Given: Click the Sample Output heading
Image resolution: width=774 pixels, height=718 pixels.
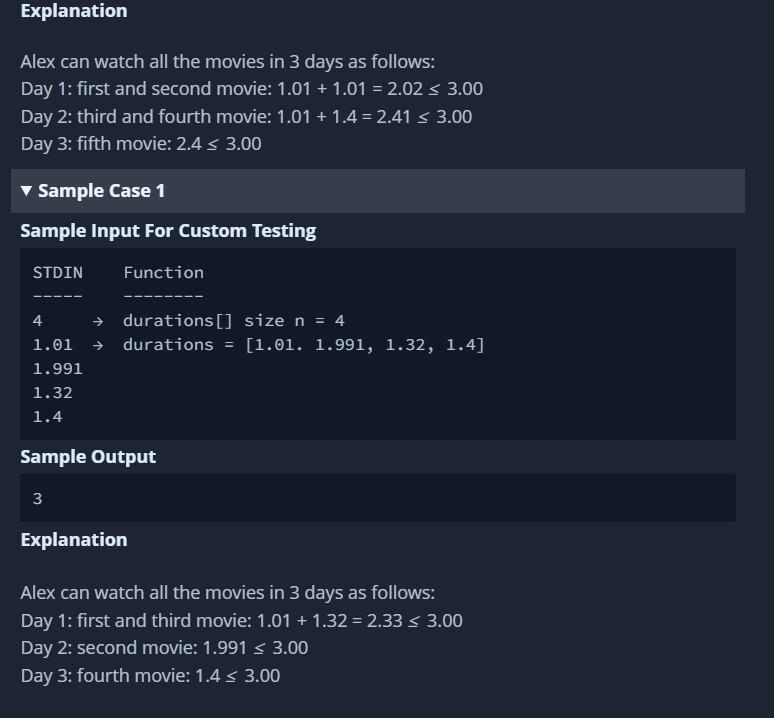Looking at the screenshot, I should coord(88,457).
